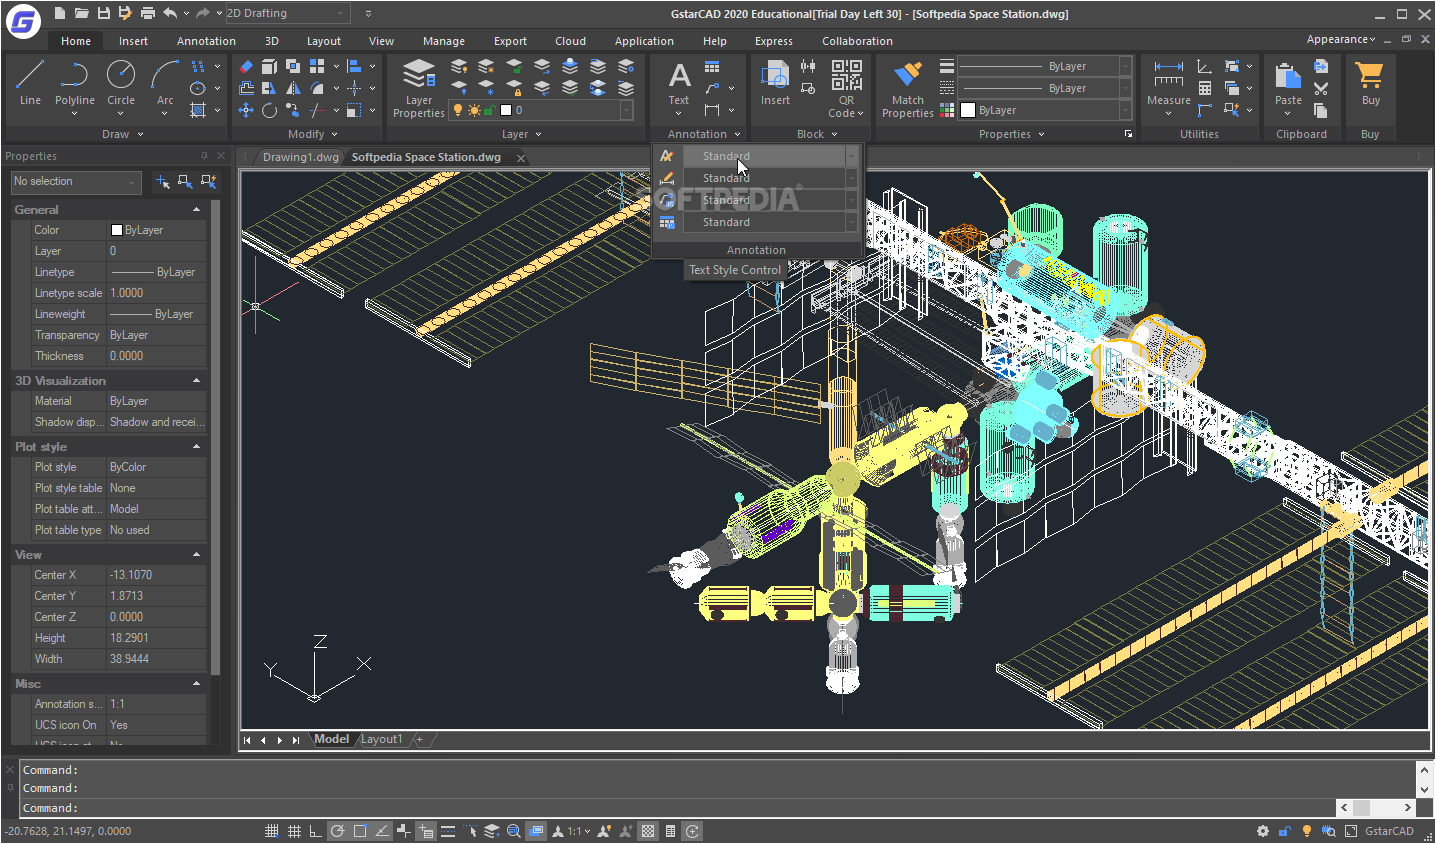Open the Express ribbon tab
This screenshot has height=844, width=1436.
[773, 41]
